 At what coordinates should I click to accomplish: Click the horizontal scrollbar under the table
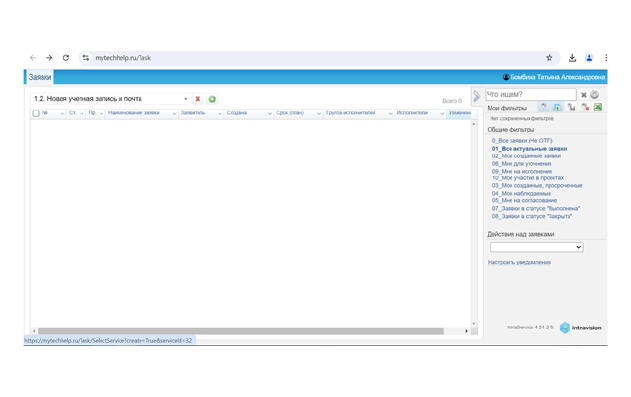[x=241, y=331]
